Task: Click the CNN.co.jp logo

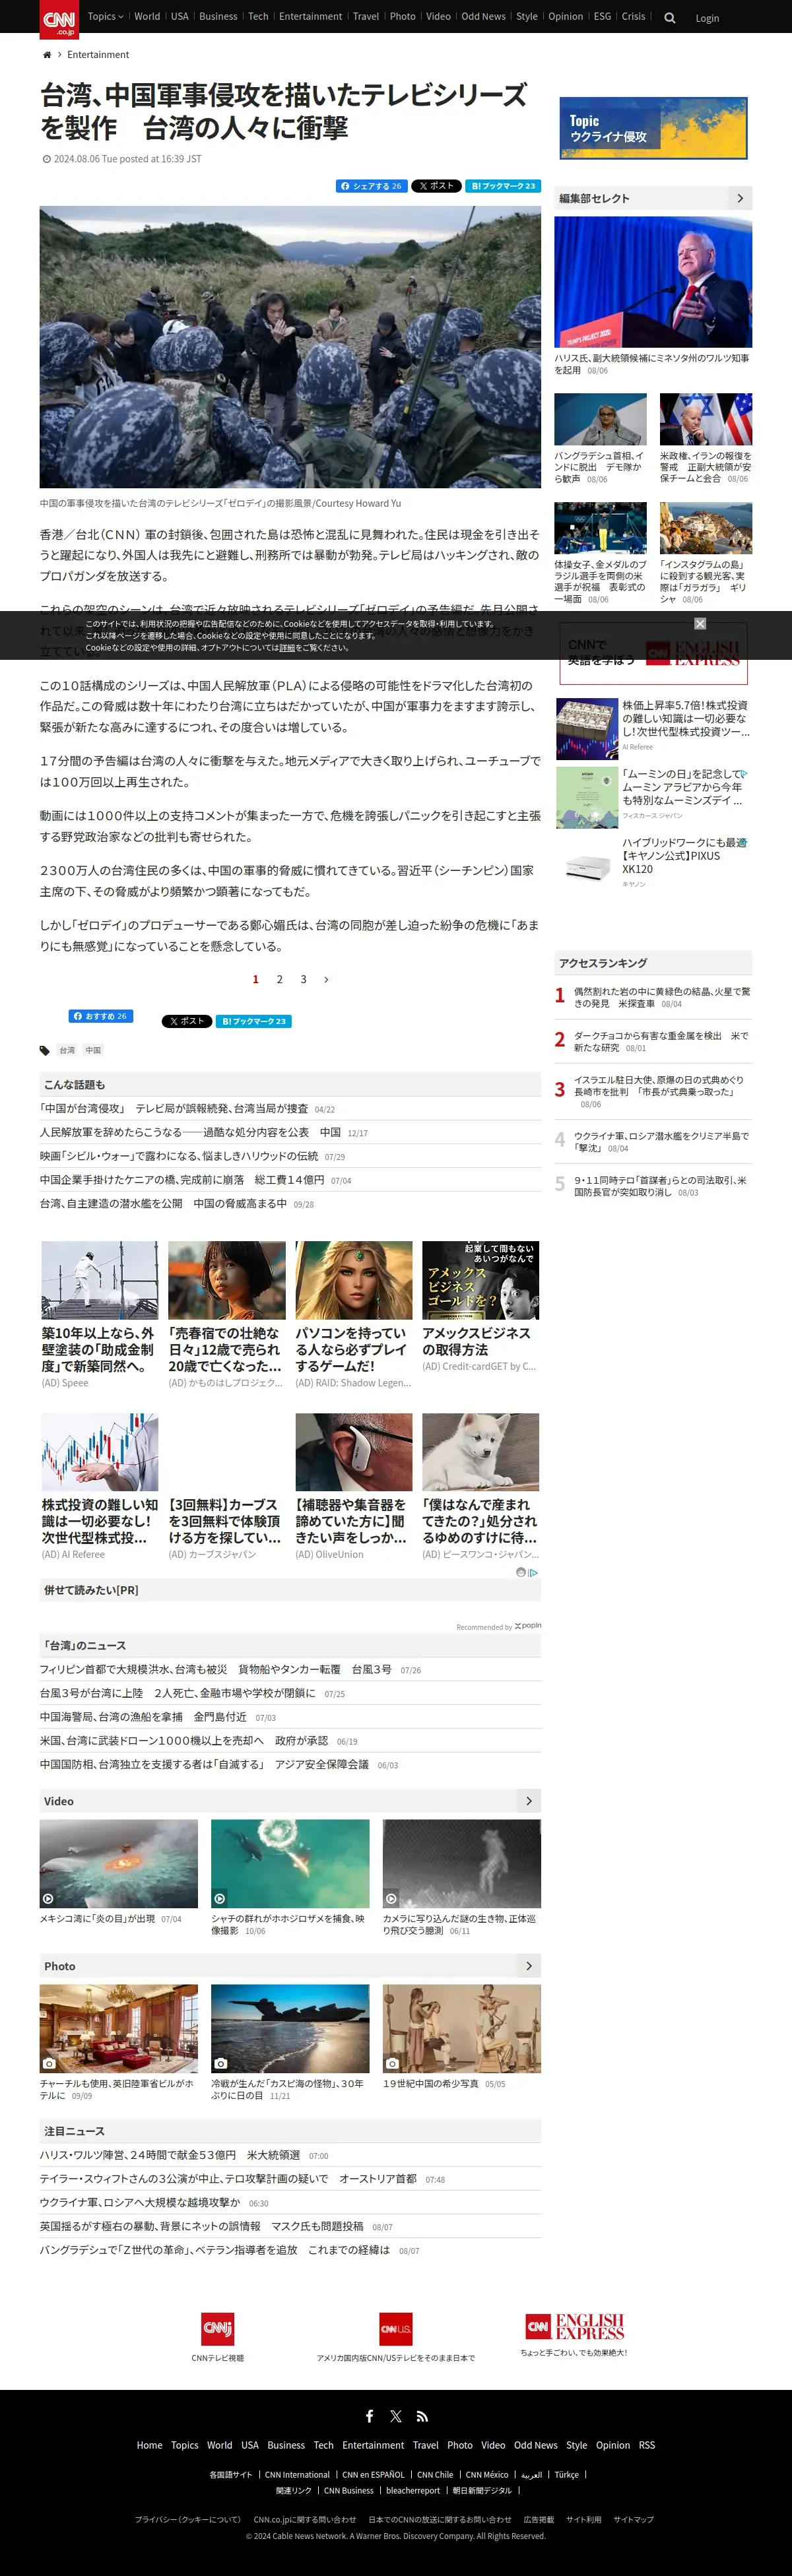Action: click(x=59, y=19)
